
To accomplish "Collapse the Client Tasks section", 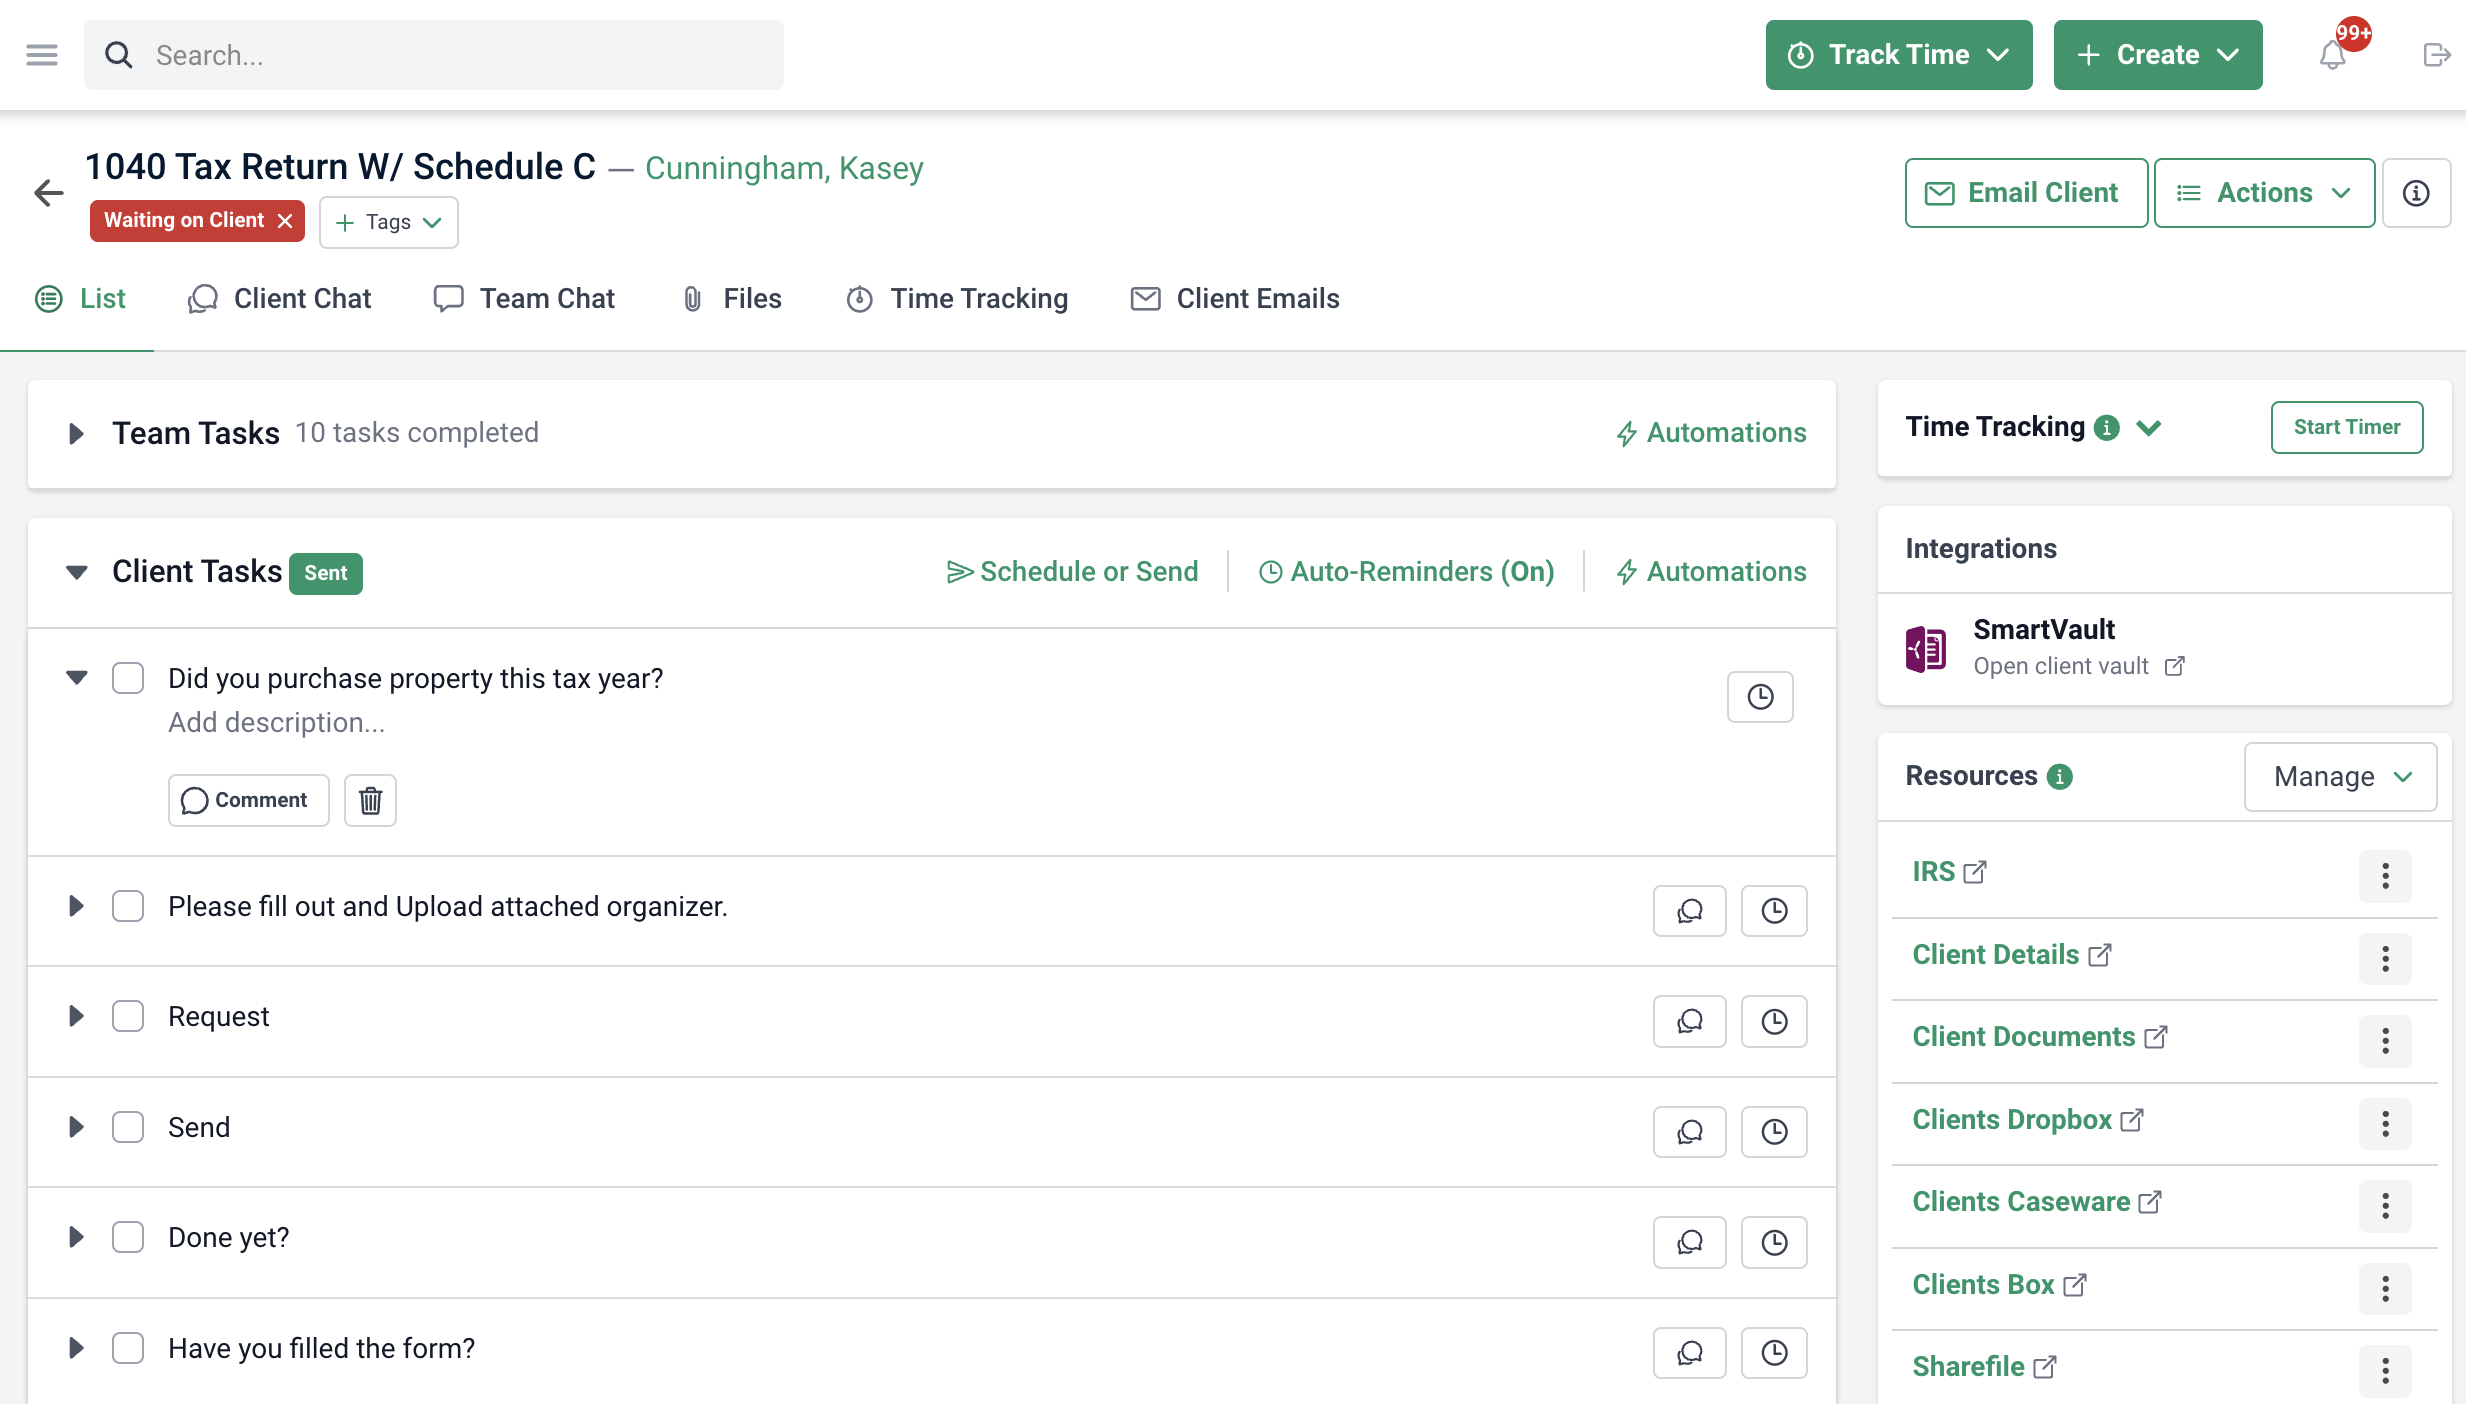I will pos(76,572).
